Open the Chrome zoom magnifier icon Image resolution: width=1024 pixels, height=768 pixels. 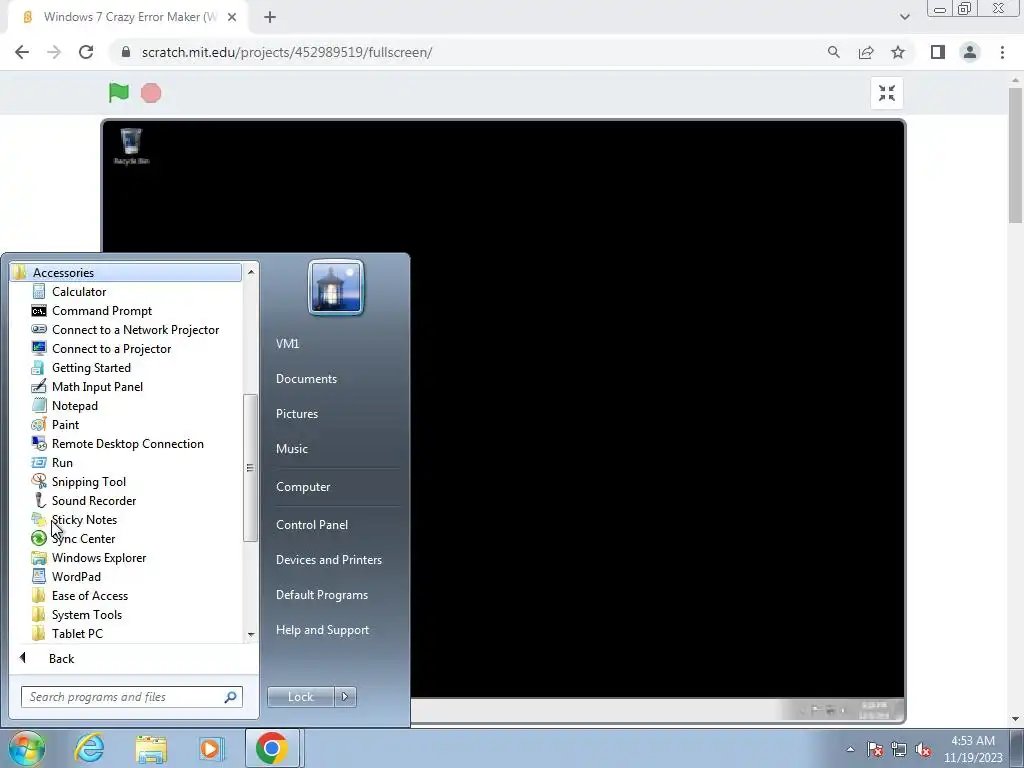[833, 52]
